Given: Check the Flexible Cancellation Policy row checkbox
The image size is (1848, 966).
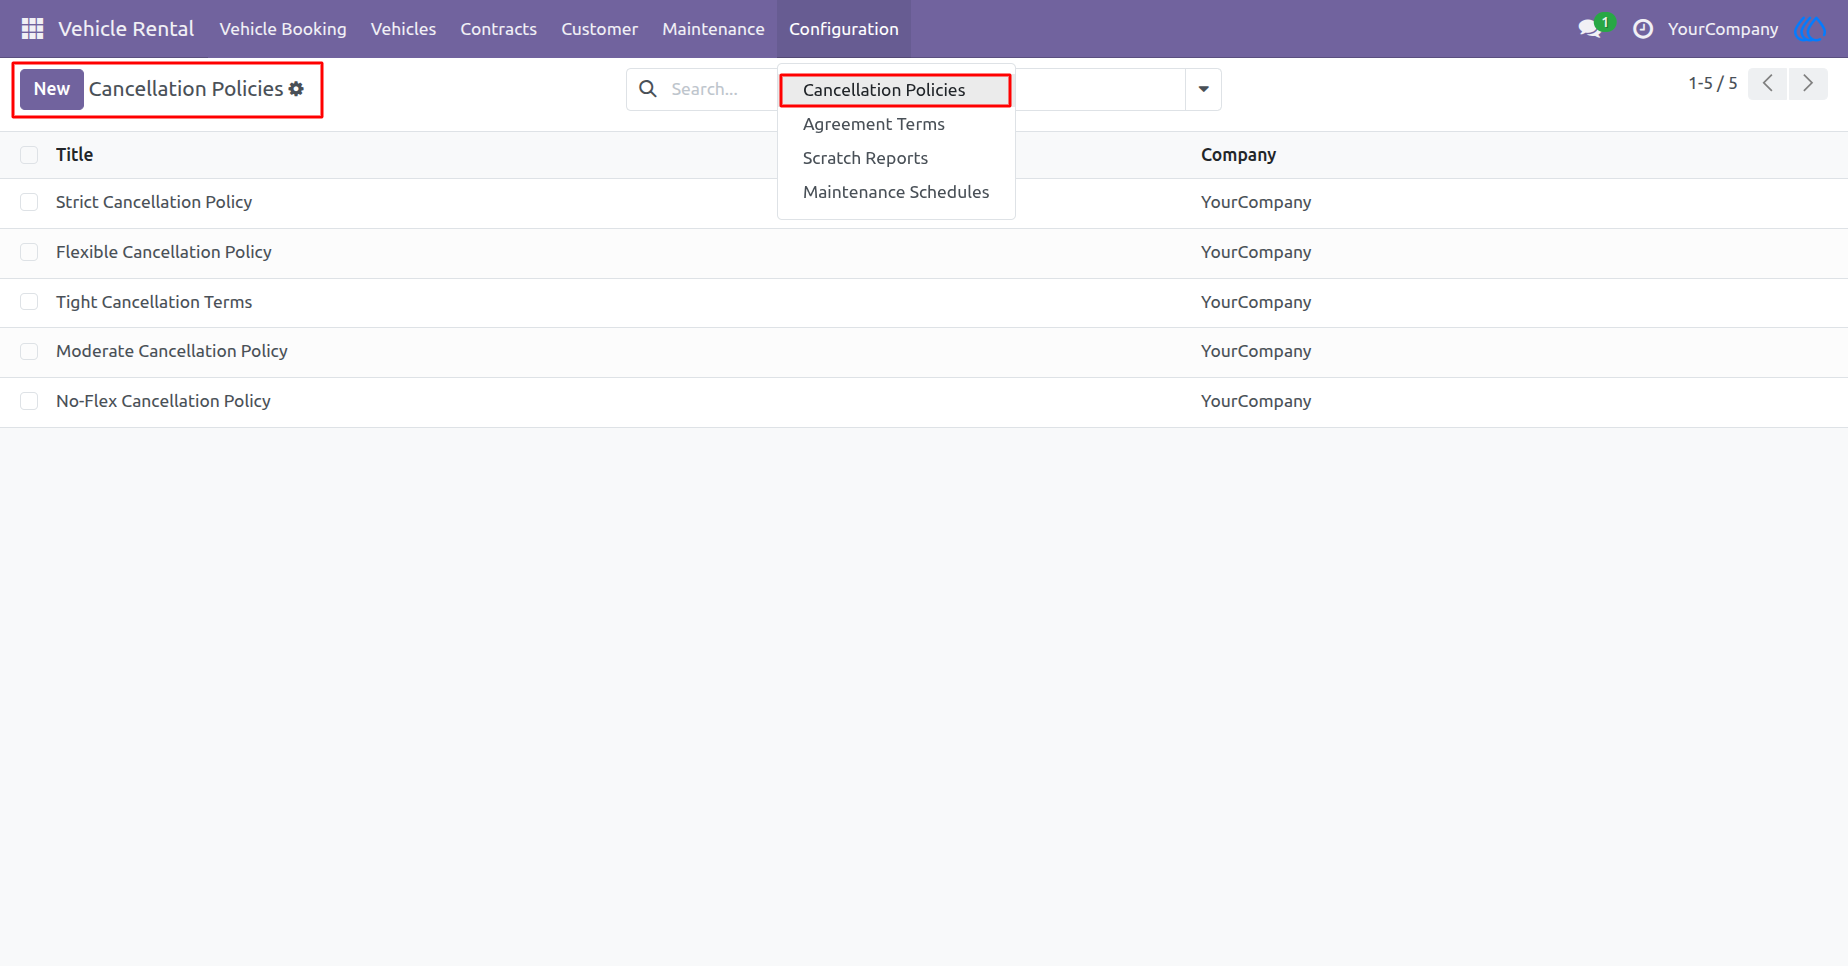Looking at the screenshot, I should tap(29, 252).
